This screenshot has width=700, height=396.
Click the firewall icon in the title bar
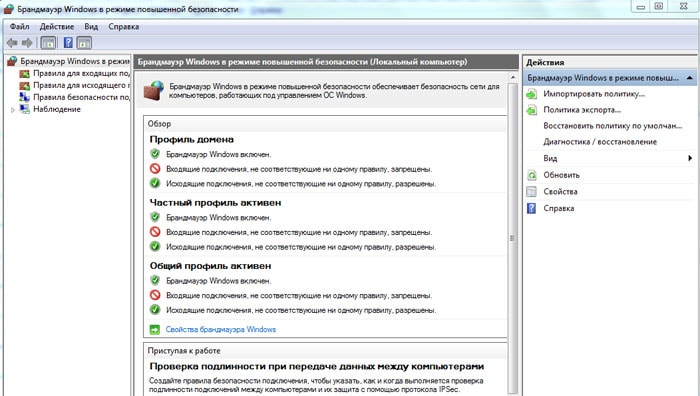click(8, 9)
